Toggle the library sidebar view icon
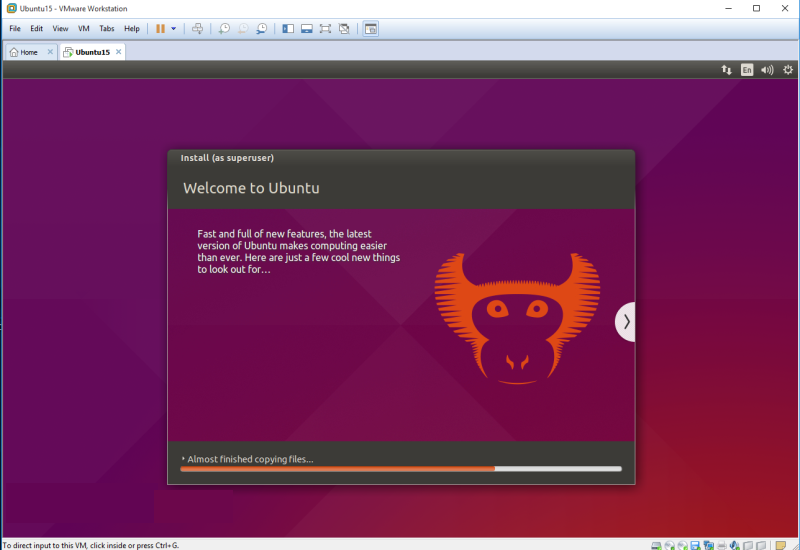This screenshot has height=550, width=800. pos(288,29)
